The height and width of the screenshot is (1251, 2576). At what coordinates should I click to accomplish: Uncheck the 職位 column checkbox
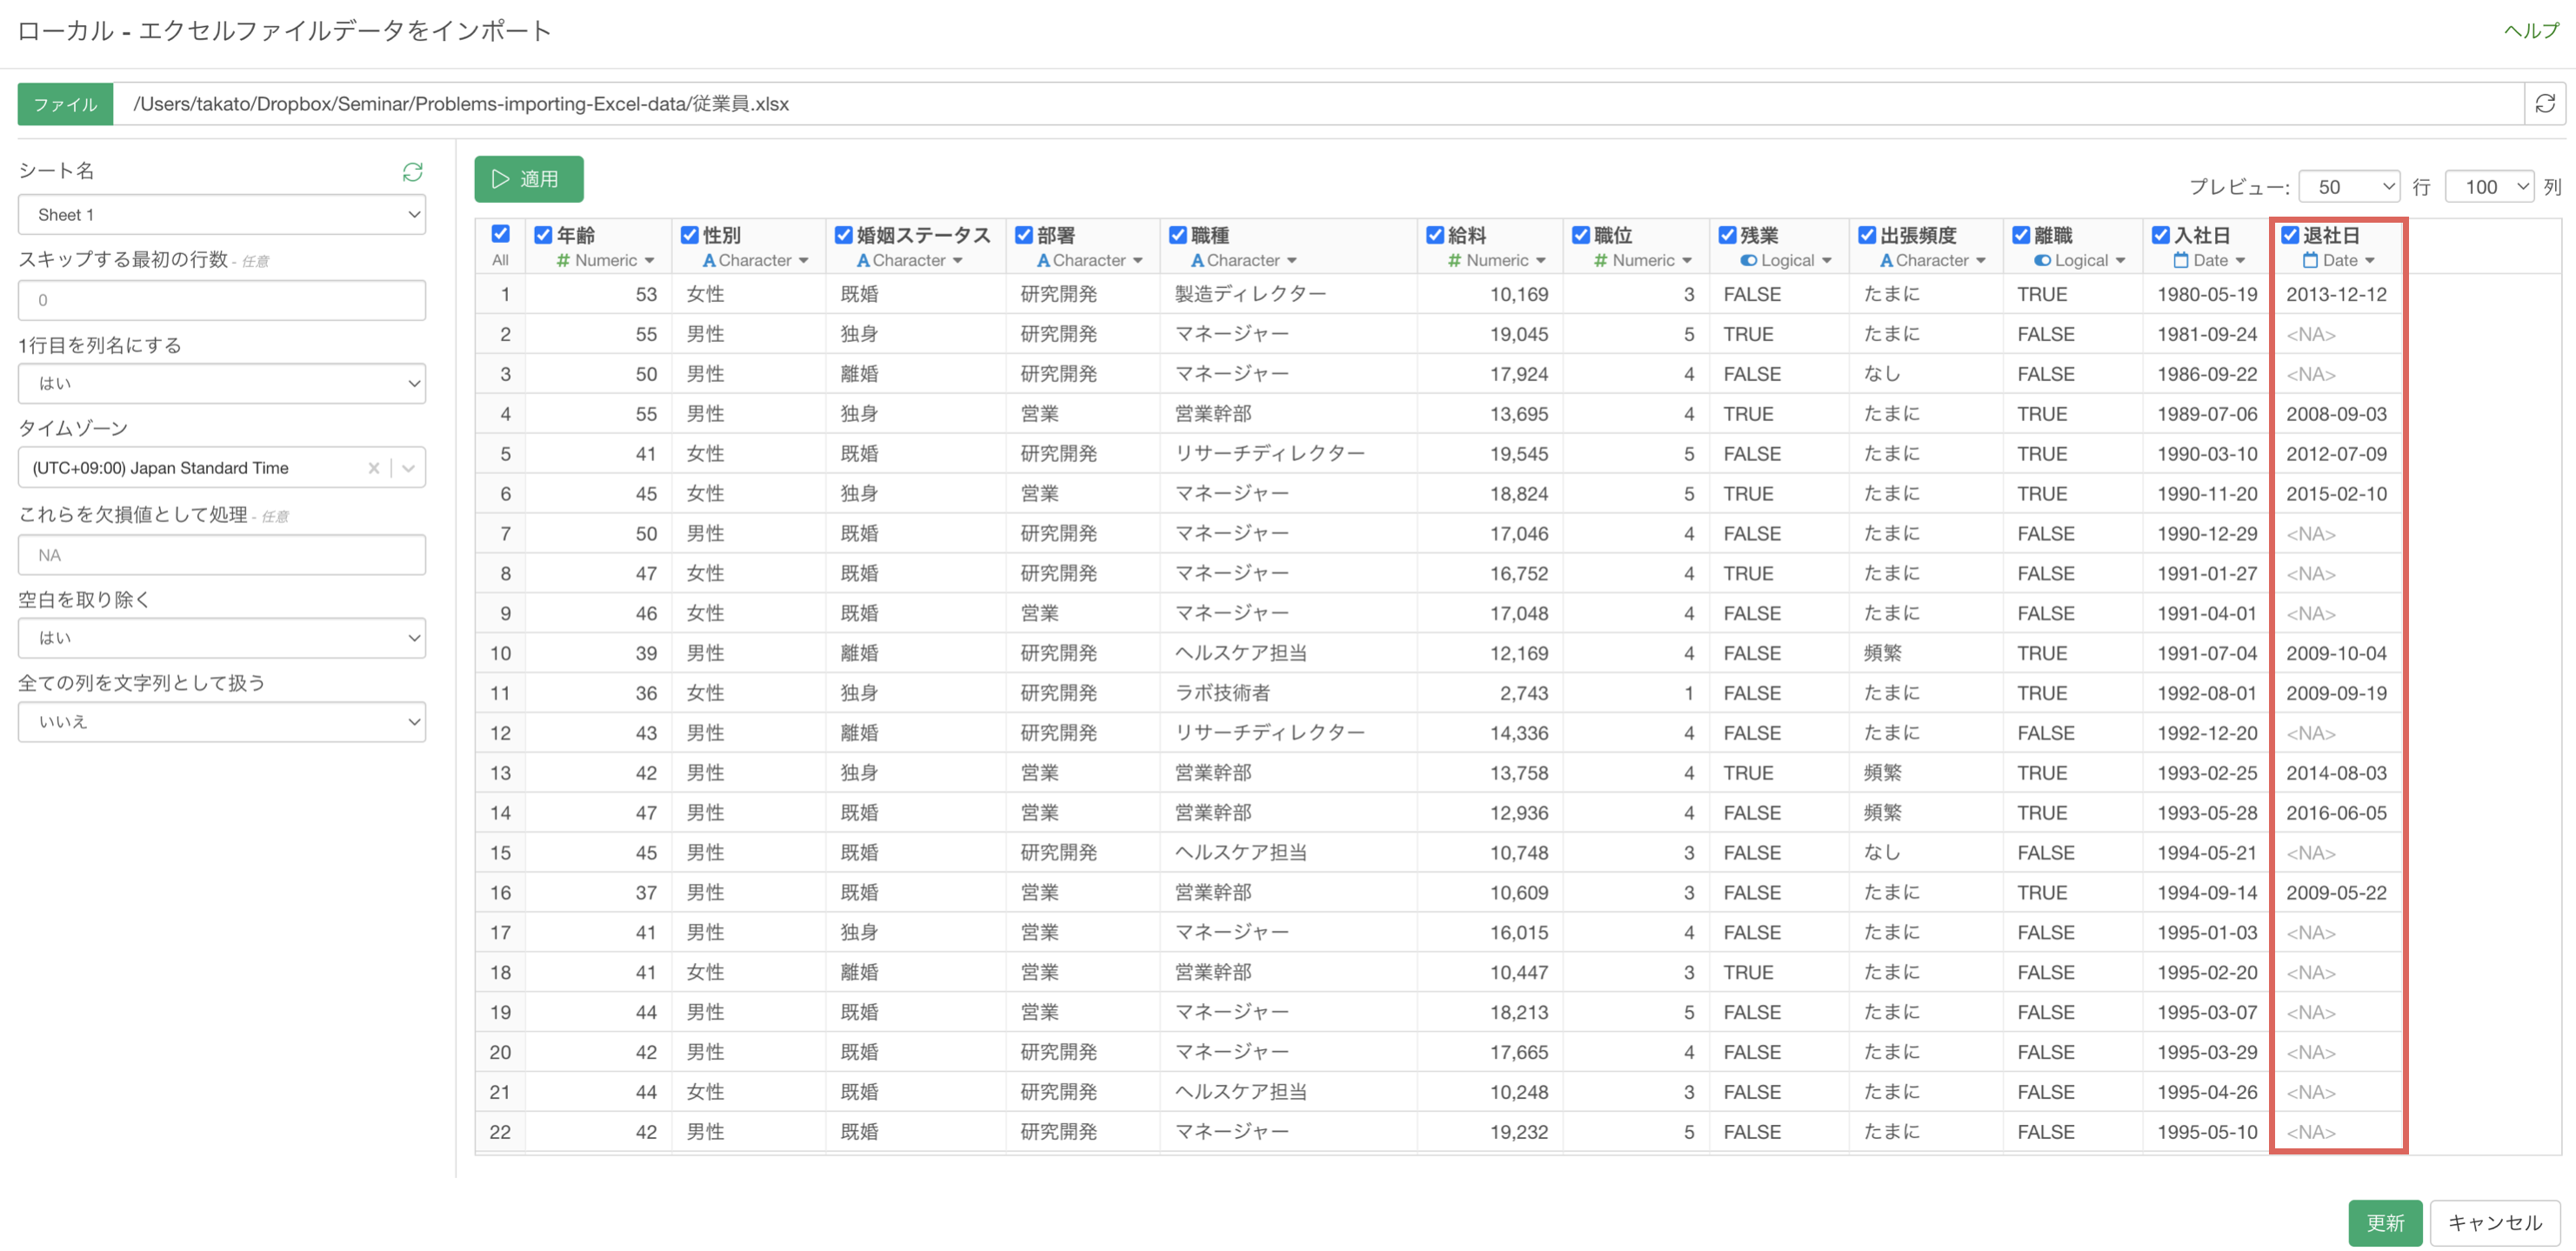point(1580,235)
